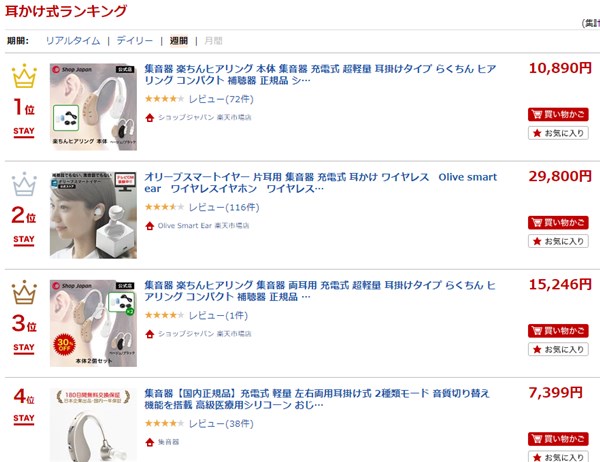Click the bronze crown icon for rank 3
The image size is (600, 462).
coord(24,292)
